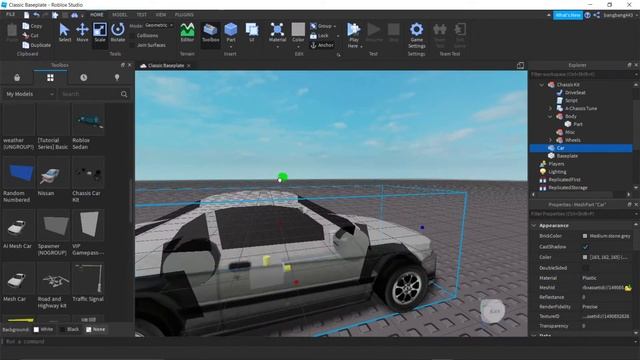Collapse the Chassis Kit tree node
The width and height of the screenshot is (640, 360).
click(x=542, y=85)
